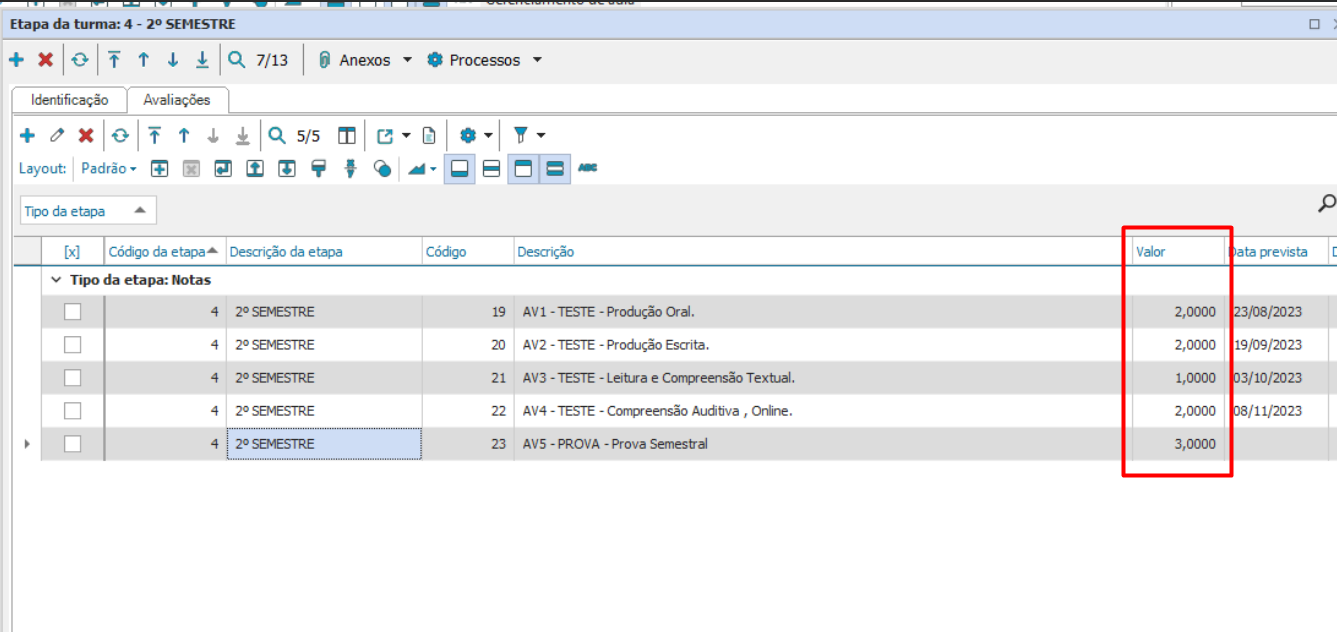Toggle the [x] select-all column header
This screenshot has height=632, width=1337.
pyautogui.click(x=72, y=252)
